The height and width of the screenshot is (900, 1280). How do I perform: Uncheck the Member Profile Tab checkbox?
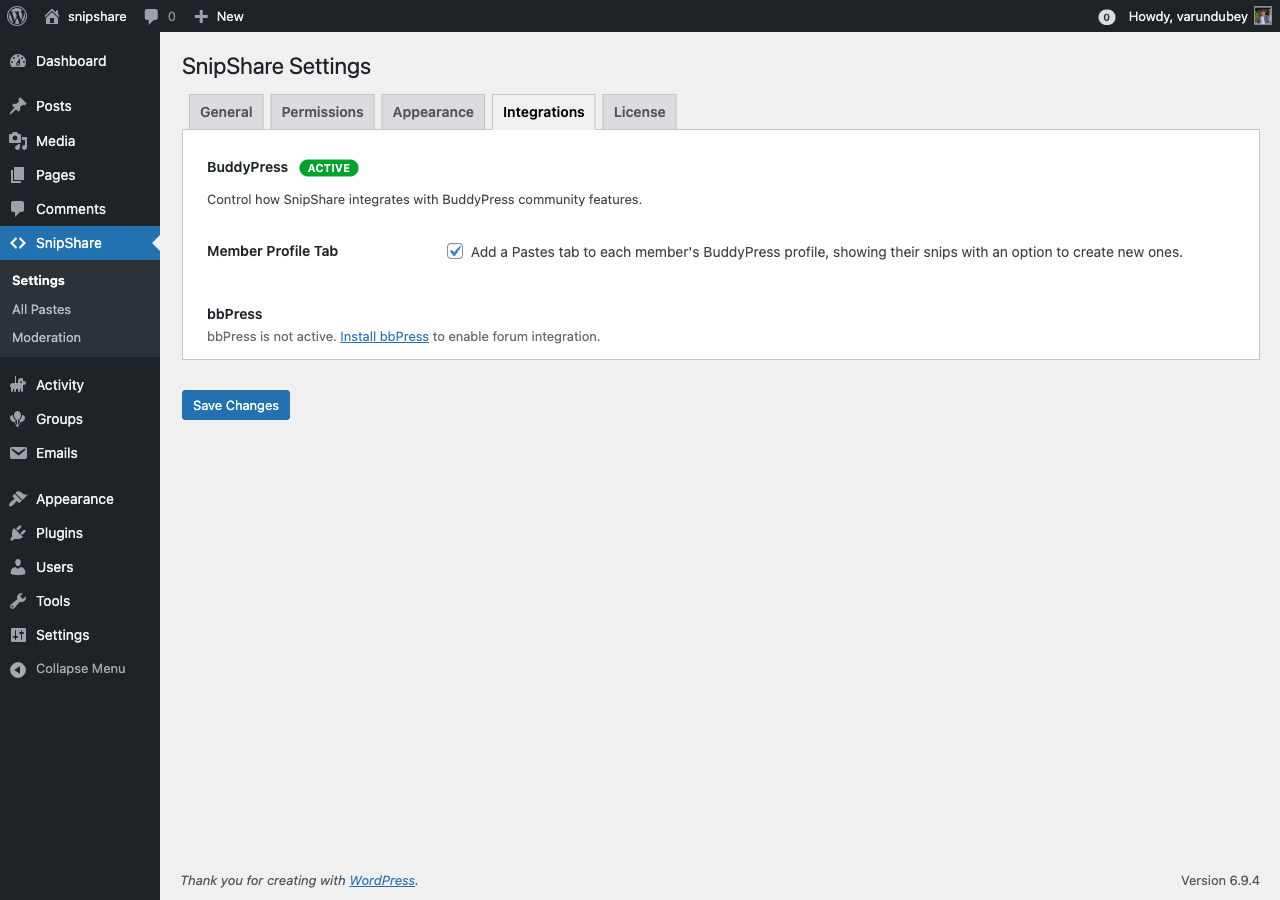tap(455, 251)
